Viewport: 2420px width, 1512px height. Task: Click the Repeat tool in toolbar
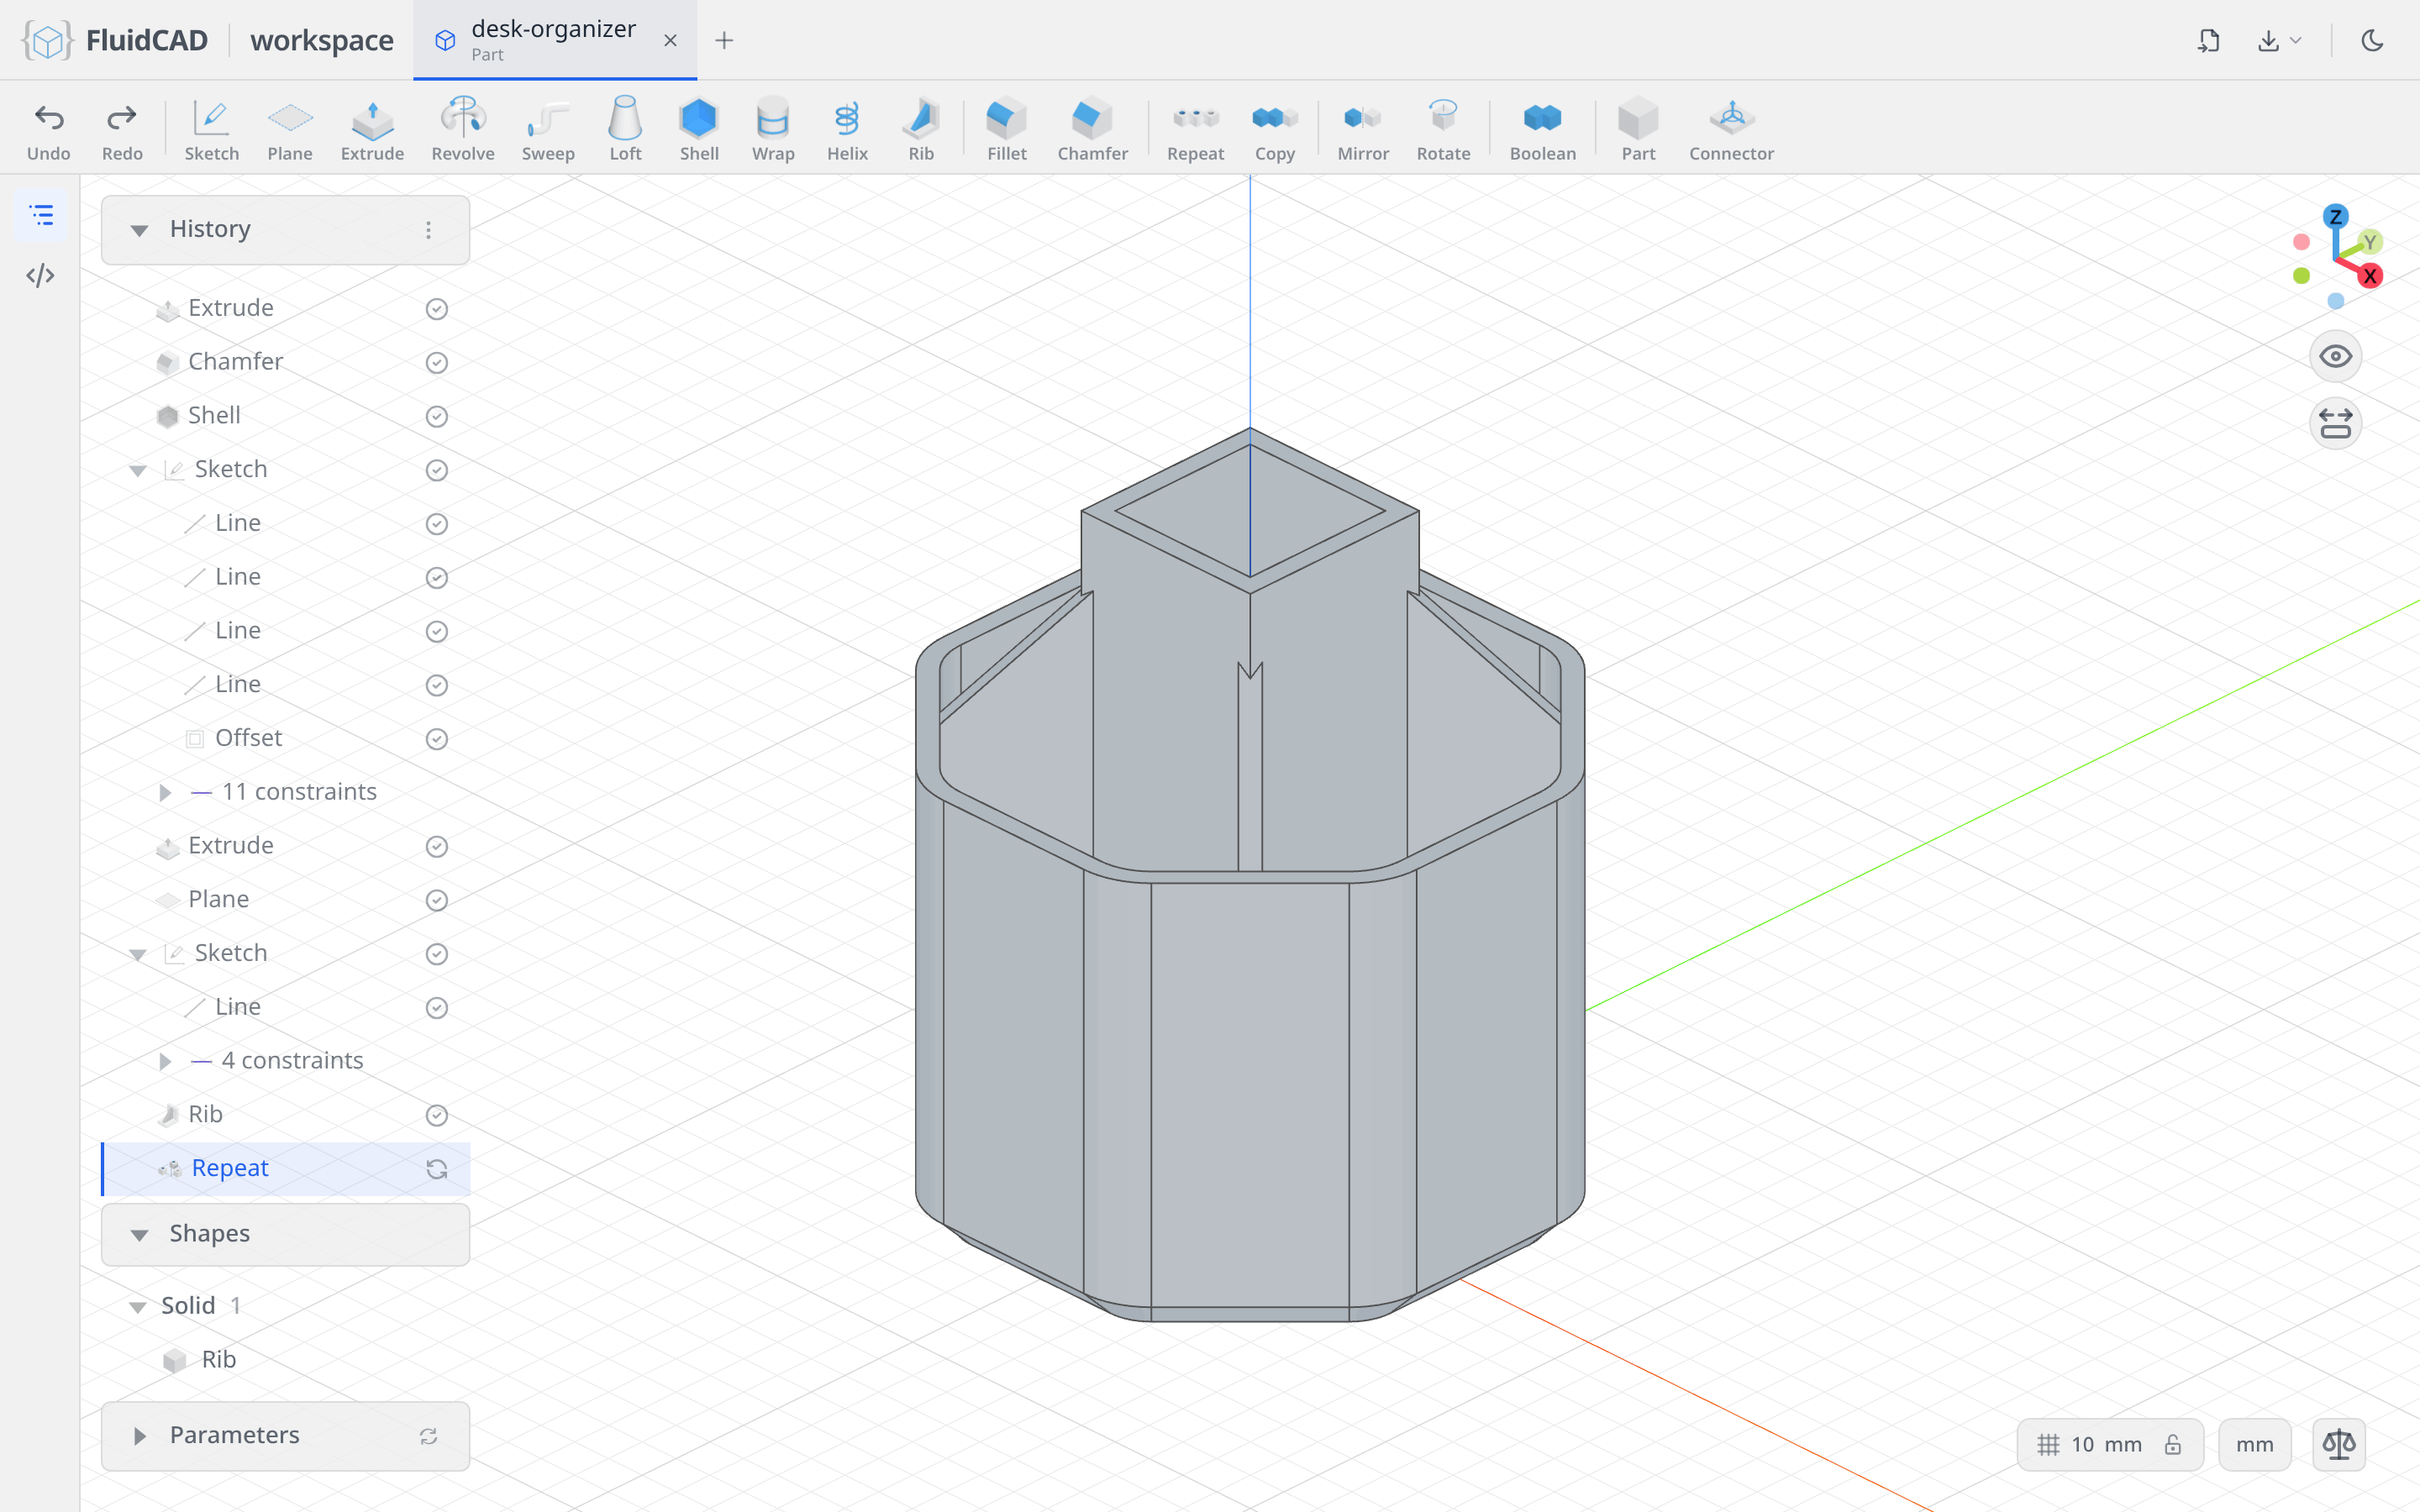click(1195, 130)
